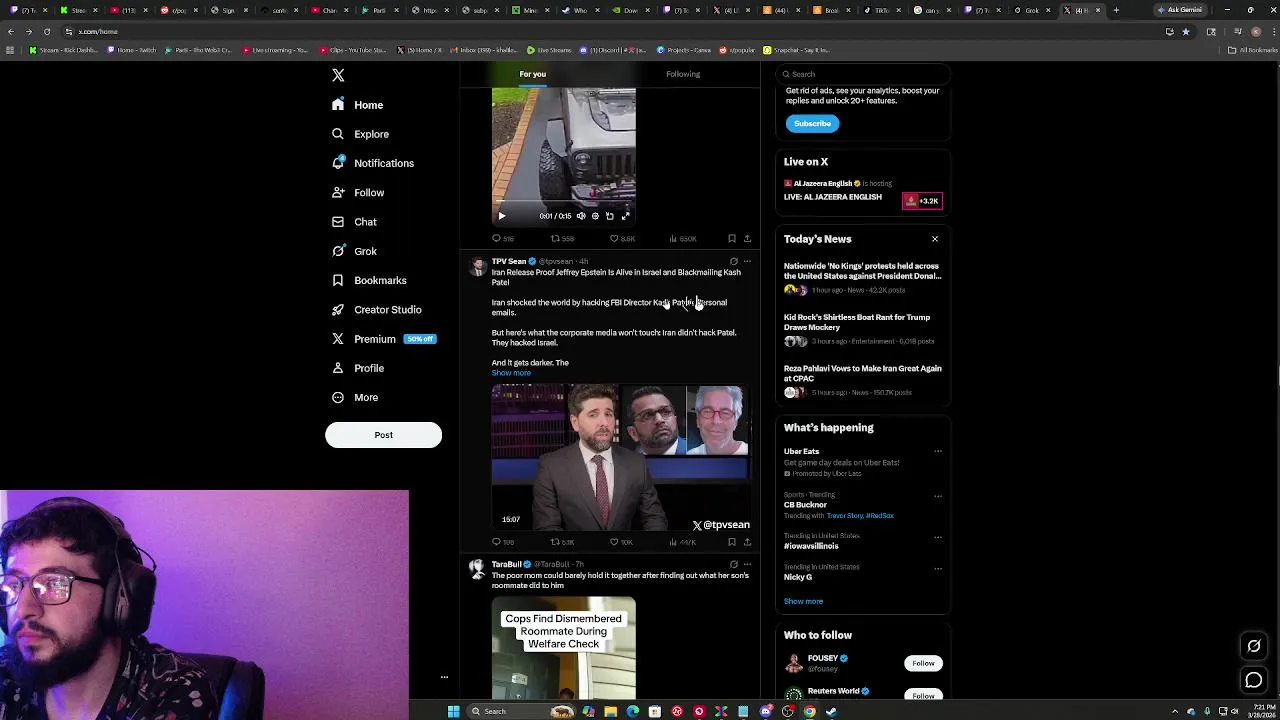Image resolution: width=1280 pixels, height=720 pixels.
Task: Open the No Kings protests news story
Action: (863, 278)
